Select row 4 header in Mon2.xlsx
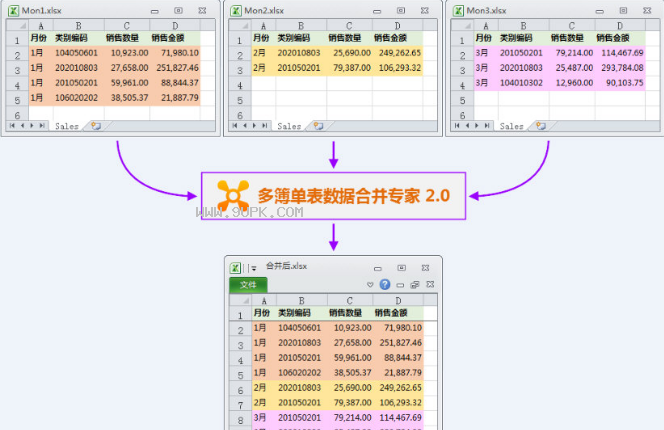Image resolution: width=664 pixels, height=430 pixels. (x=240, y=85)
